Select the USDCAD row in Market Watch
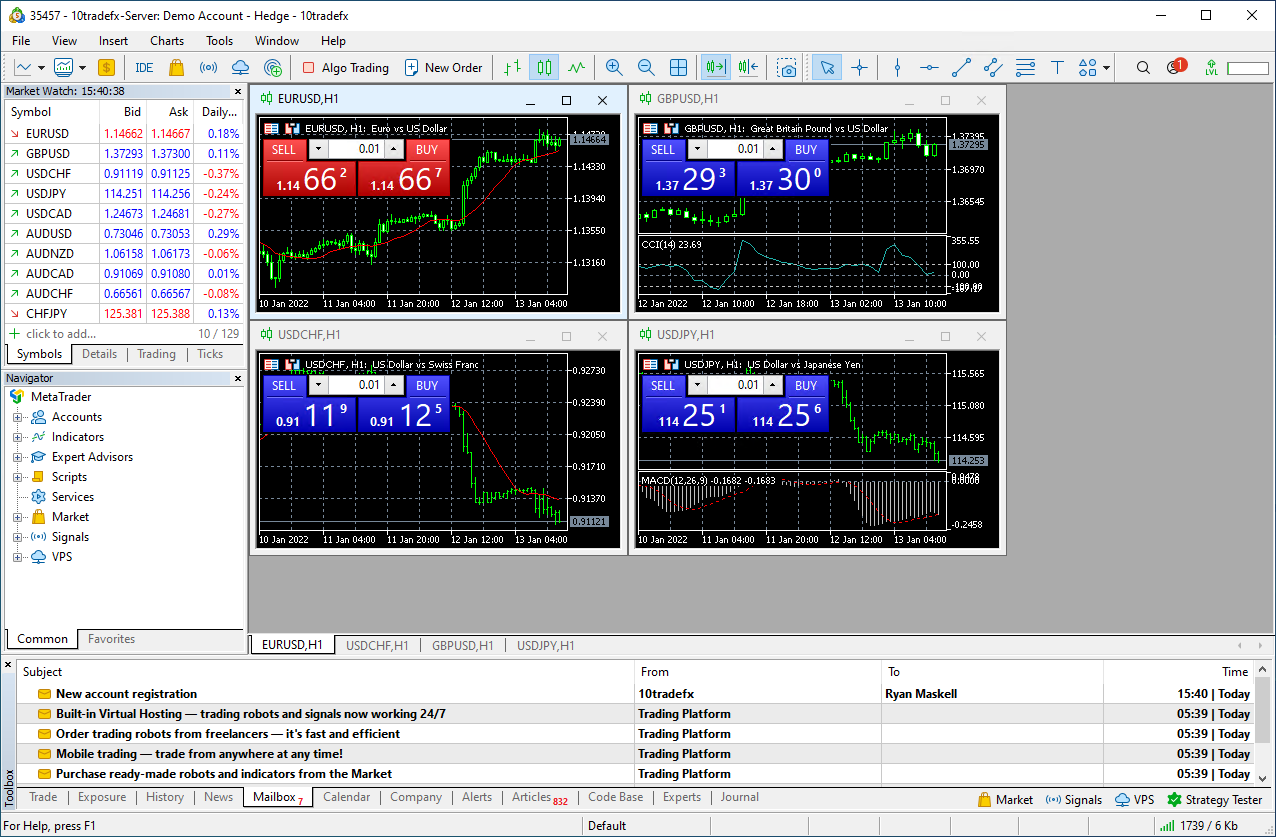Image resolution: width=1276 pixels, height=837 pixels. 124,214
